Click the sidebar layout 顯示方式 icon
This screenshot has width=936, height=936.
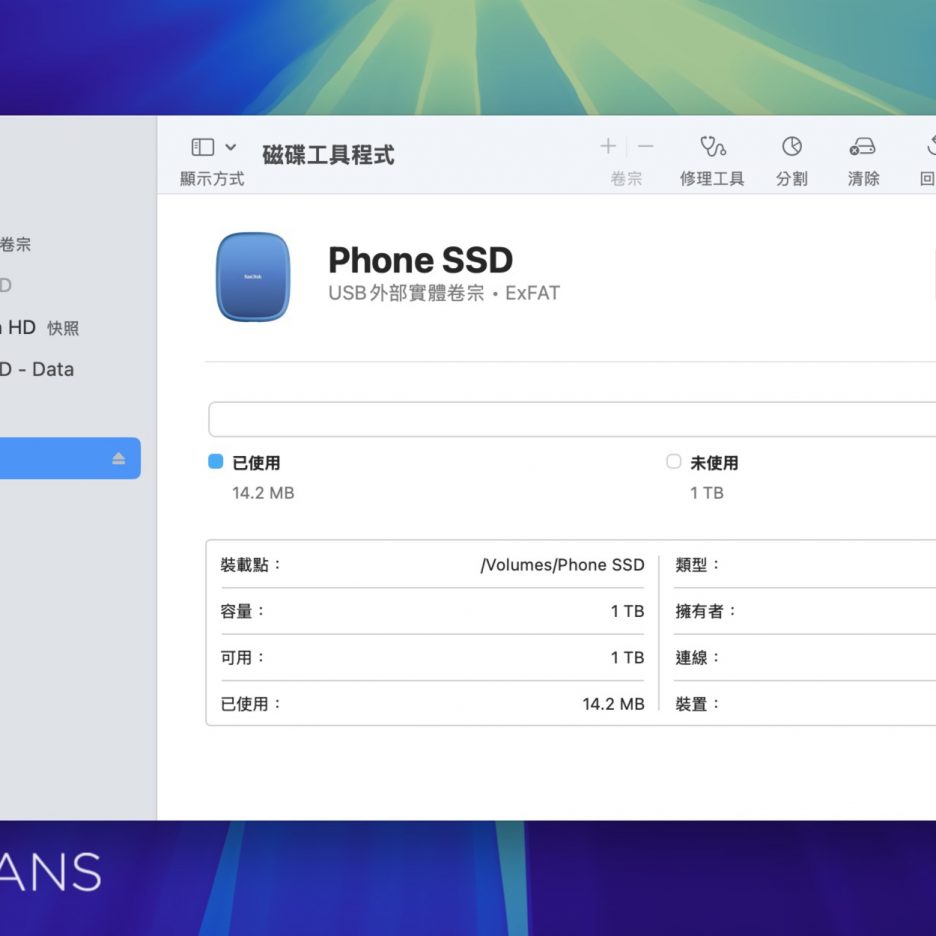coord(203,147)
